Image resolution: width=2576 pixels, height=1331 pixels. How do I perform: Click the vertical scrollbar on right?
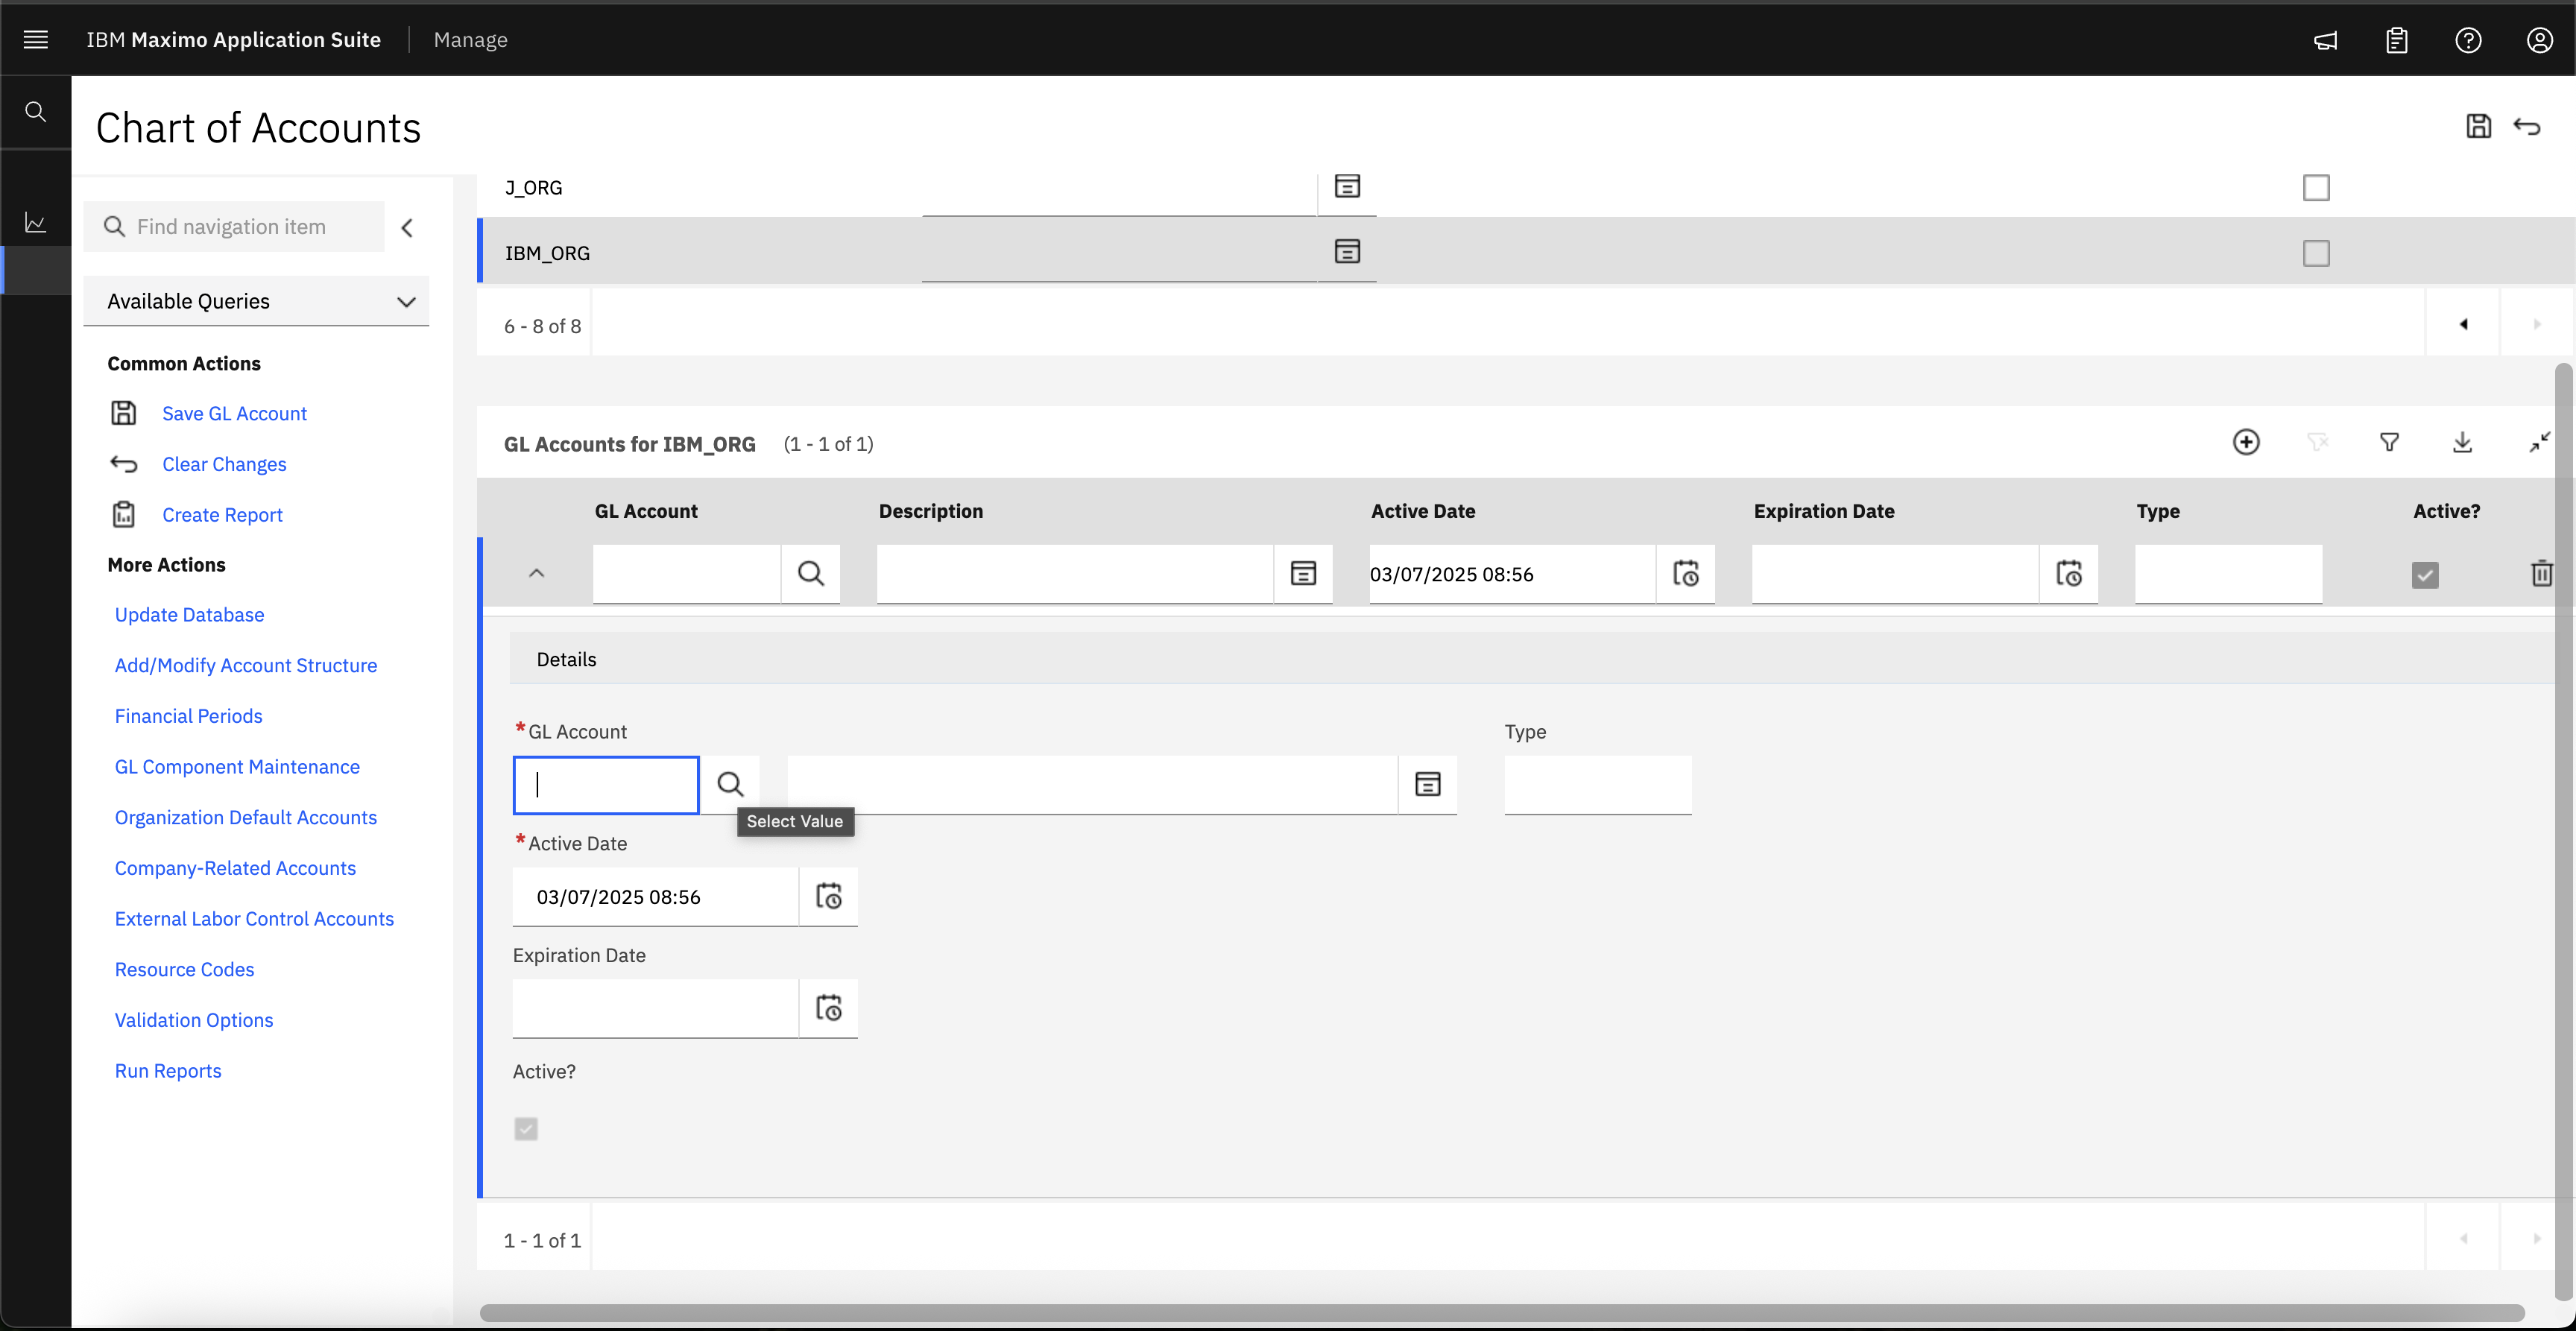click(x=2563, y=830)
